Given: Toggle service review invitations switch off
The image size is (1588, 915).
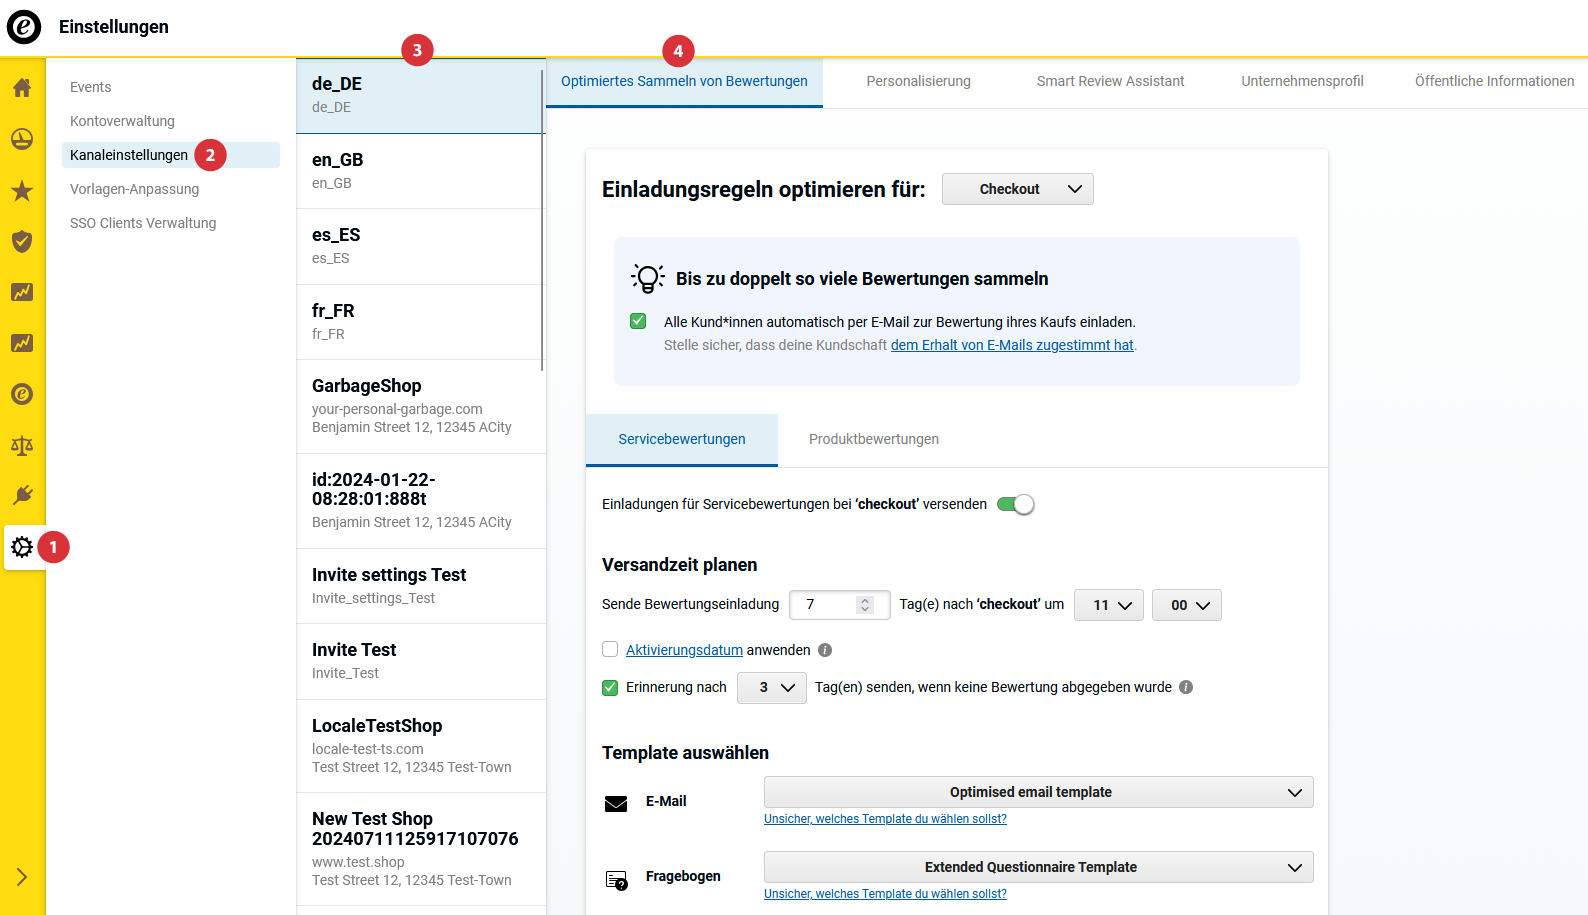Looking at the screenshot, I should point(1015,504).
